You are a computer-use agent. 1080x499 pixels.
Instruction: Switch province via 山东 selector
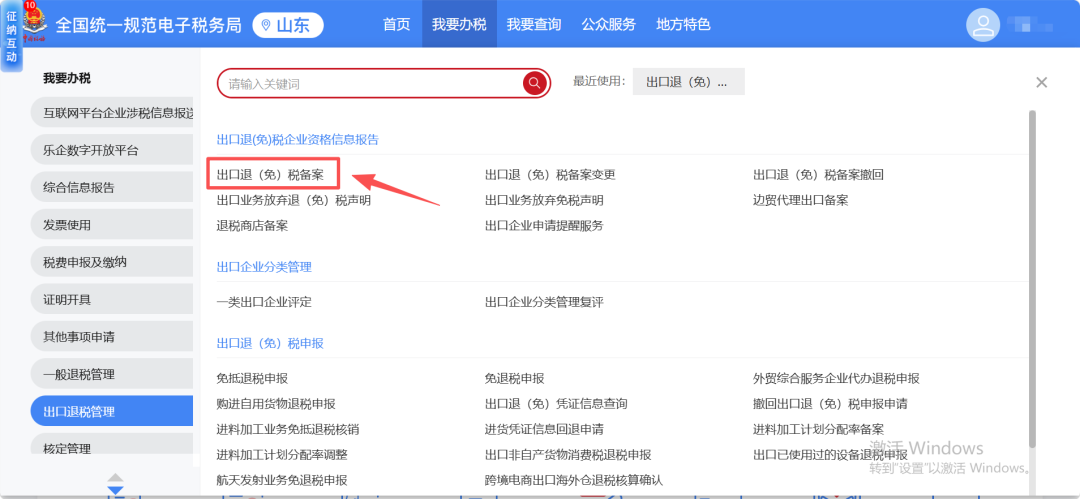click(x=288, y=26)
